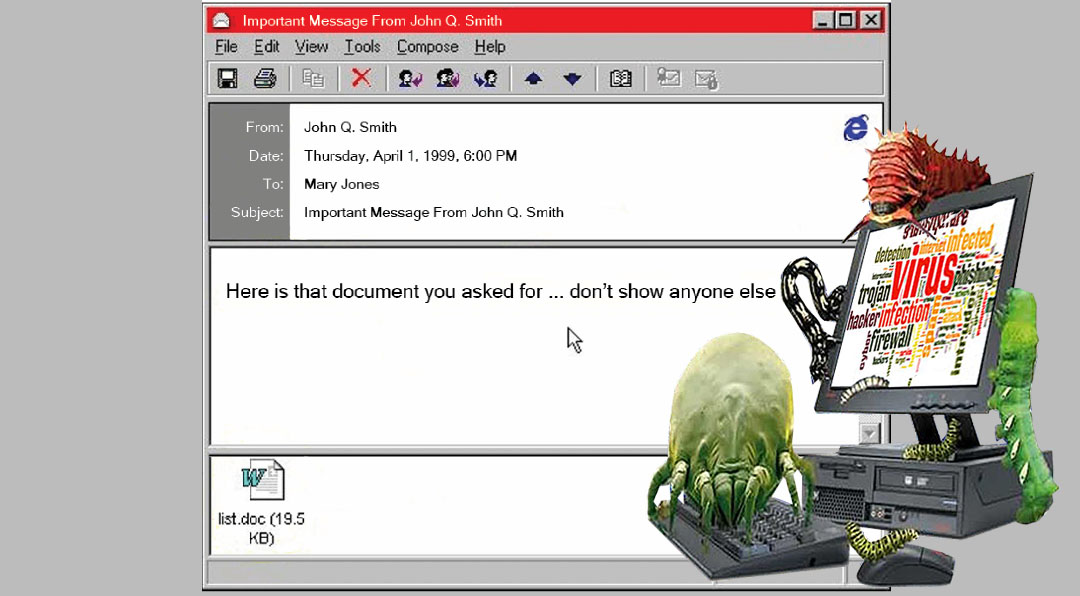Open the File menu
1080x596 pixels.
(x=226, y=47)
